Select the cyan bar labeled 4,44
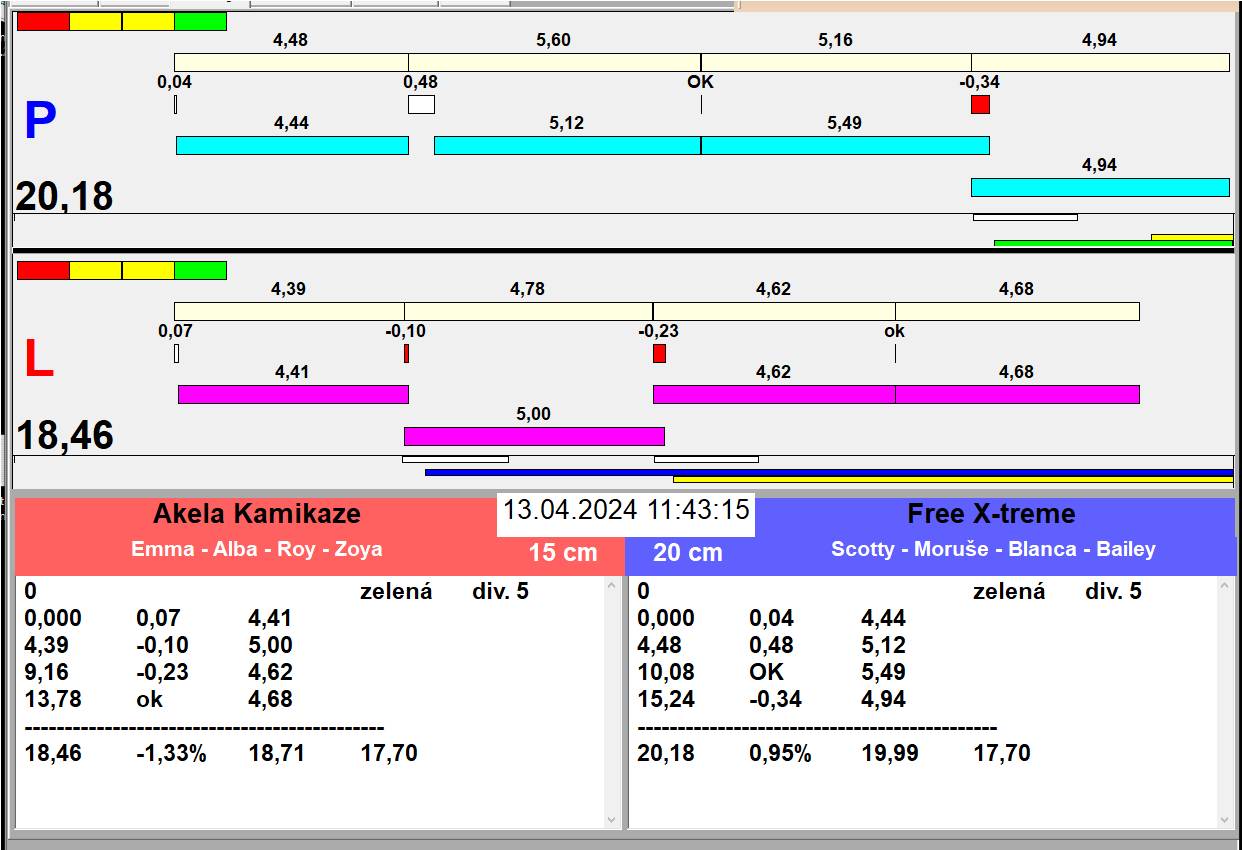Image resolution: width=1242 pixels, height=850 pixels. coord(292,145)
